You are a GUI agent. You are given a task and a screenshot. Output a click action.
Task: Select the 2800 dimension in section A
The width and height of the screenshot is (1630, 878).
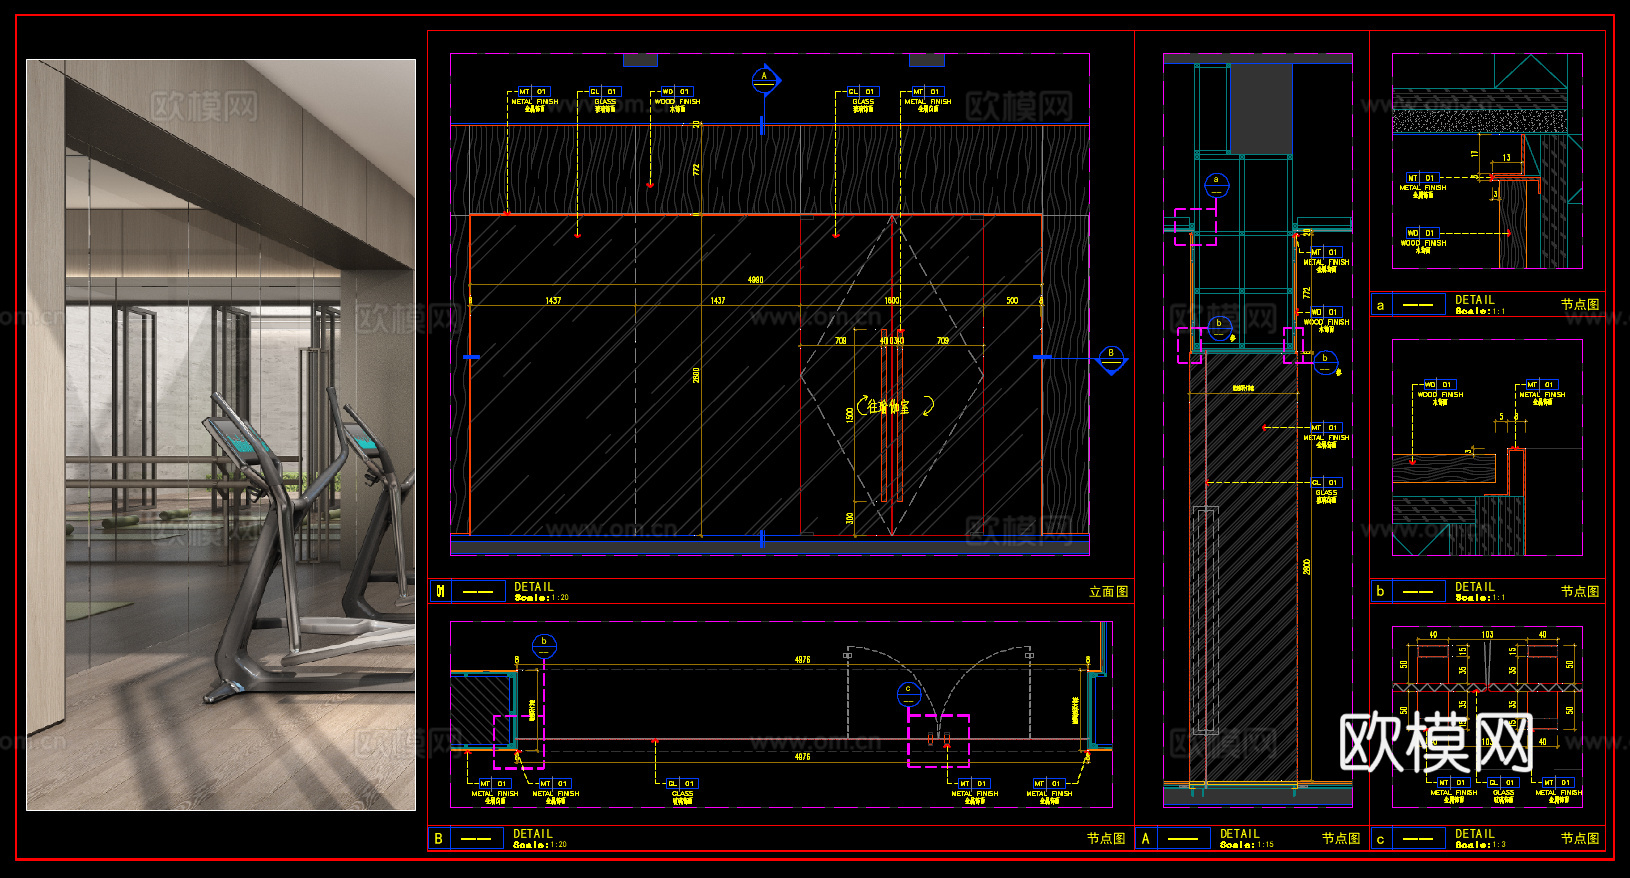[x=1306, y=566]
